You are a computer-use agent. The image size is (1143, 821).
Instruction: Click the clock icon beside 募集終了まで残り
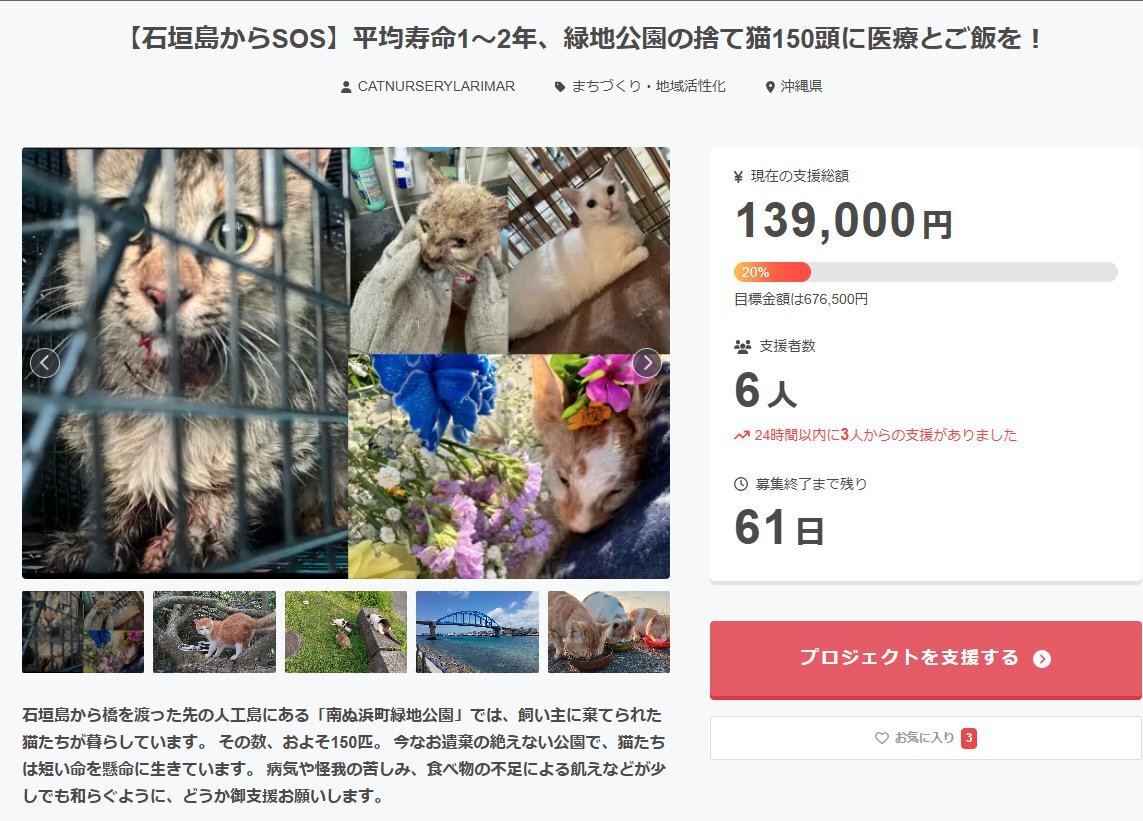[741, 483]
